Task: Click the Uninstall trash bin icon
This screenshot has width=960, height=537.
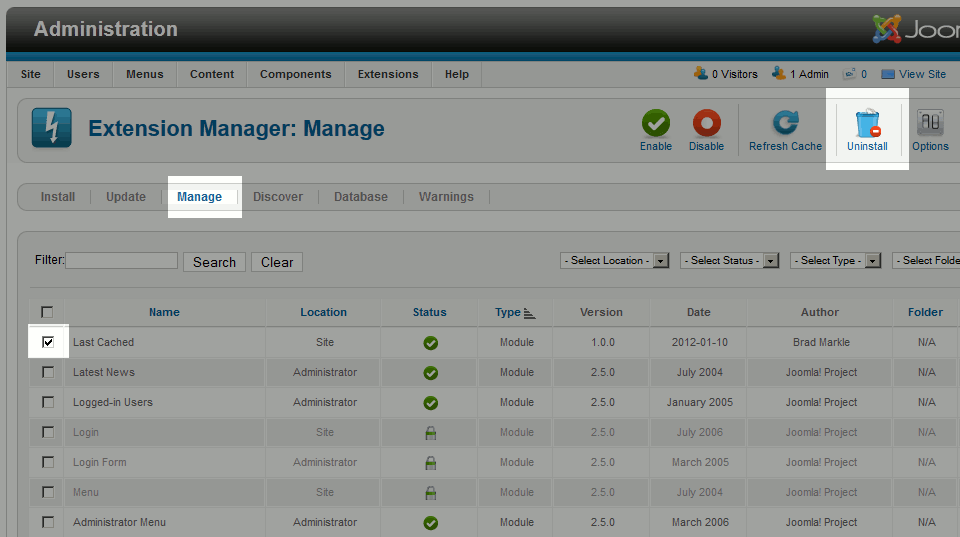Action: (x=867, y=123)
